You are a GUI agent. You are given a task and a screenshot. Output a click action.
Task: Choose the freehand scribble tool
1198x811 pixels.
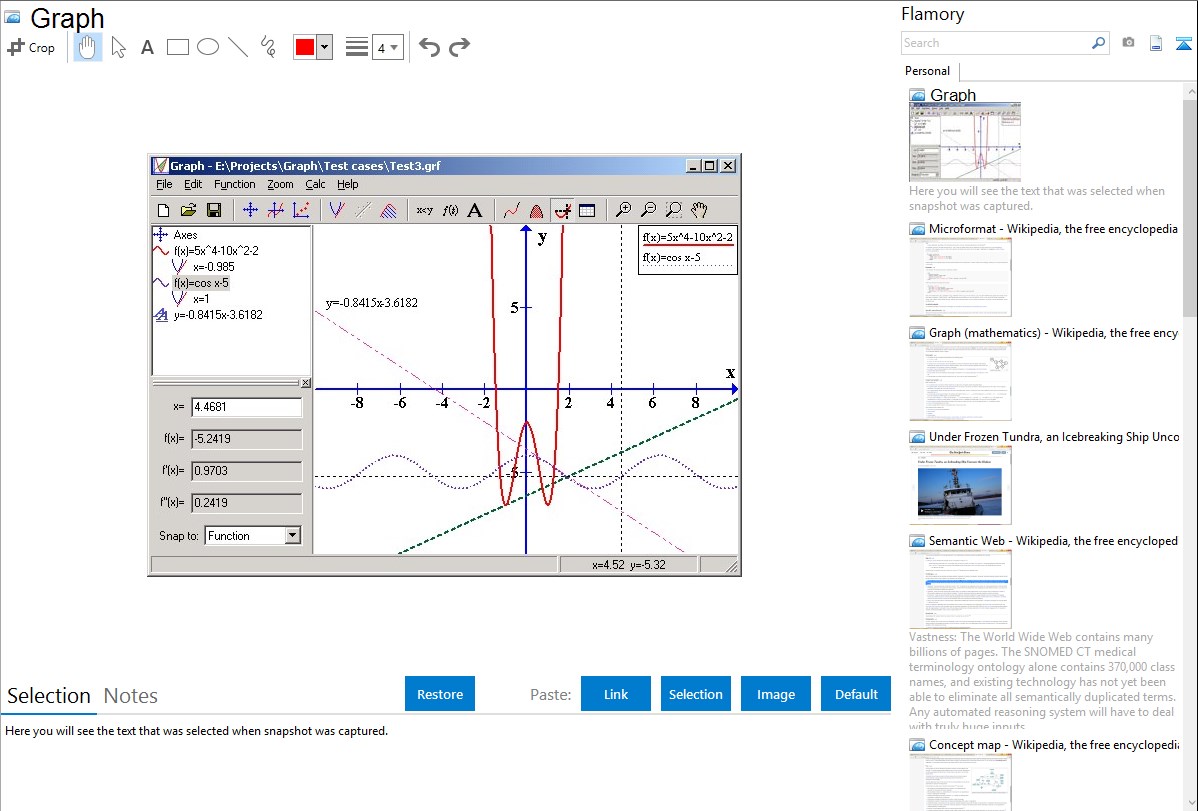pos(267,47)
